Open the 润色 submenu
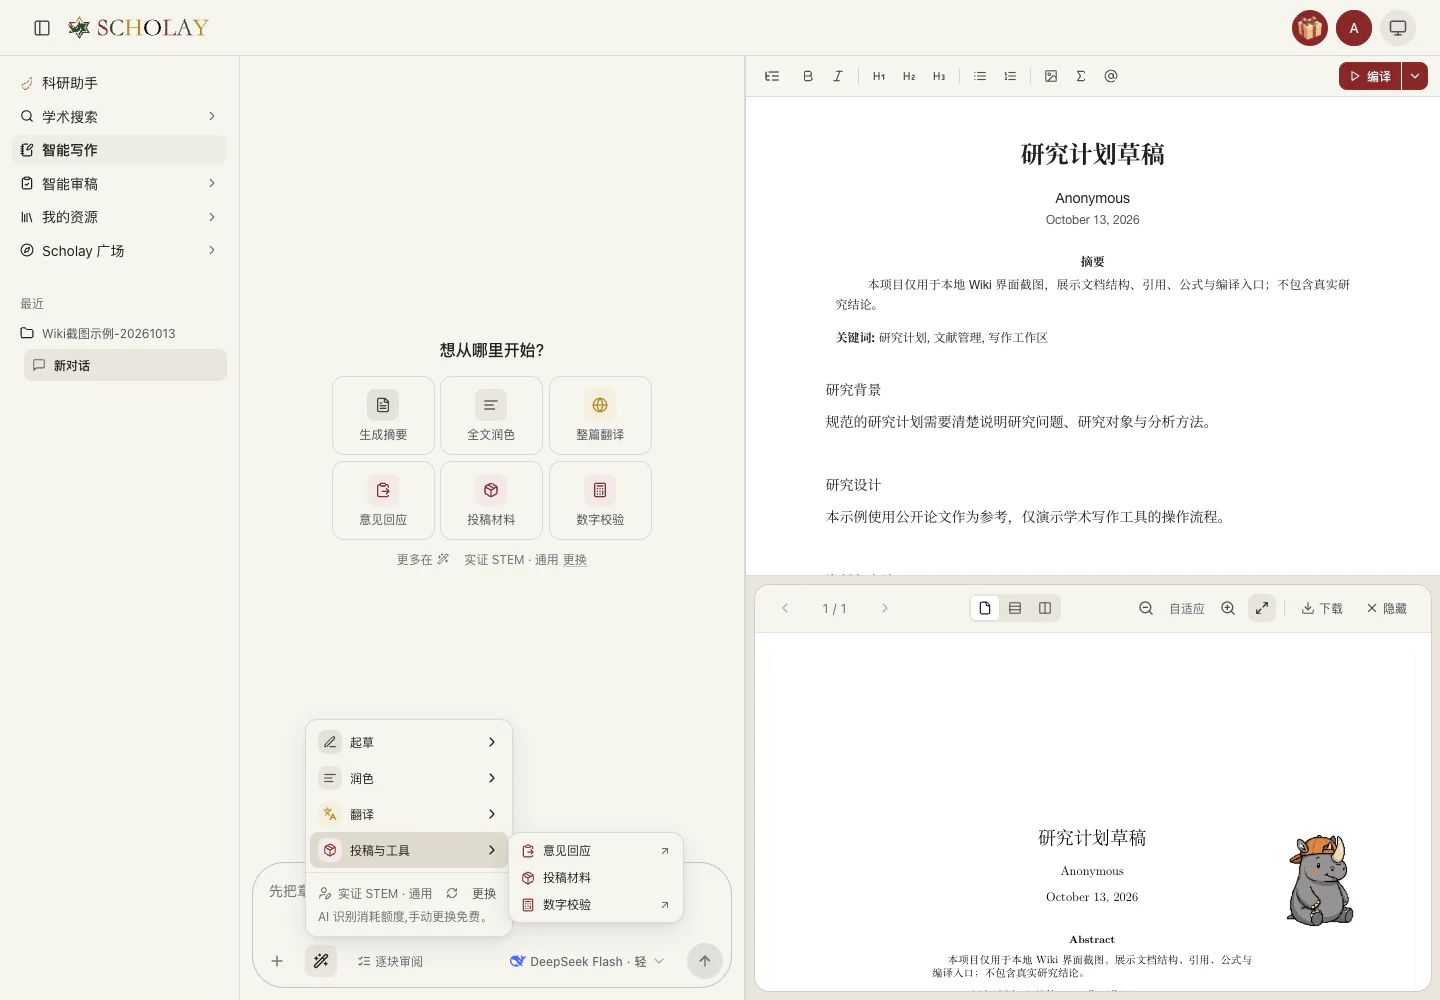1440x1000 pixels. pyautogui.click(x=409, y=778)
